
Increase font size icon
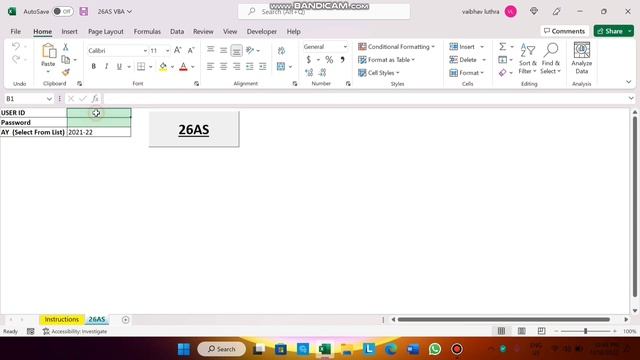click(x=178, y=50)
